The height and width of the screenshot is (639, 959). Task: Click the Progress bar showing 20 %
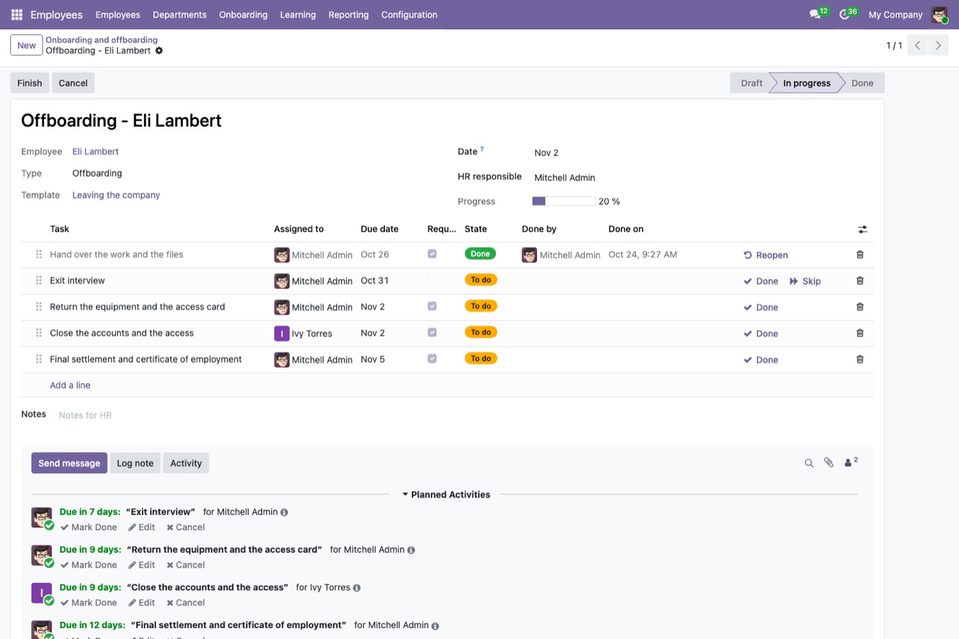[563, 201]
